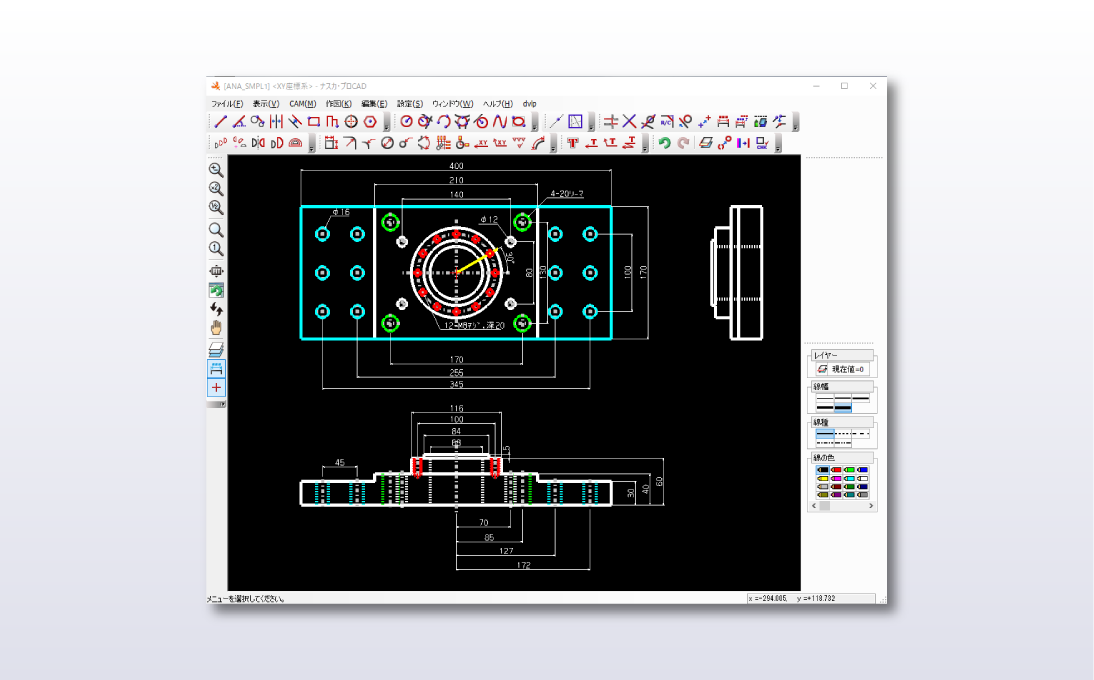Viewport: 1094px width, 680px height.
Task: Select the crosshair circle tool
Action: (x=351, y=121)
